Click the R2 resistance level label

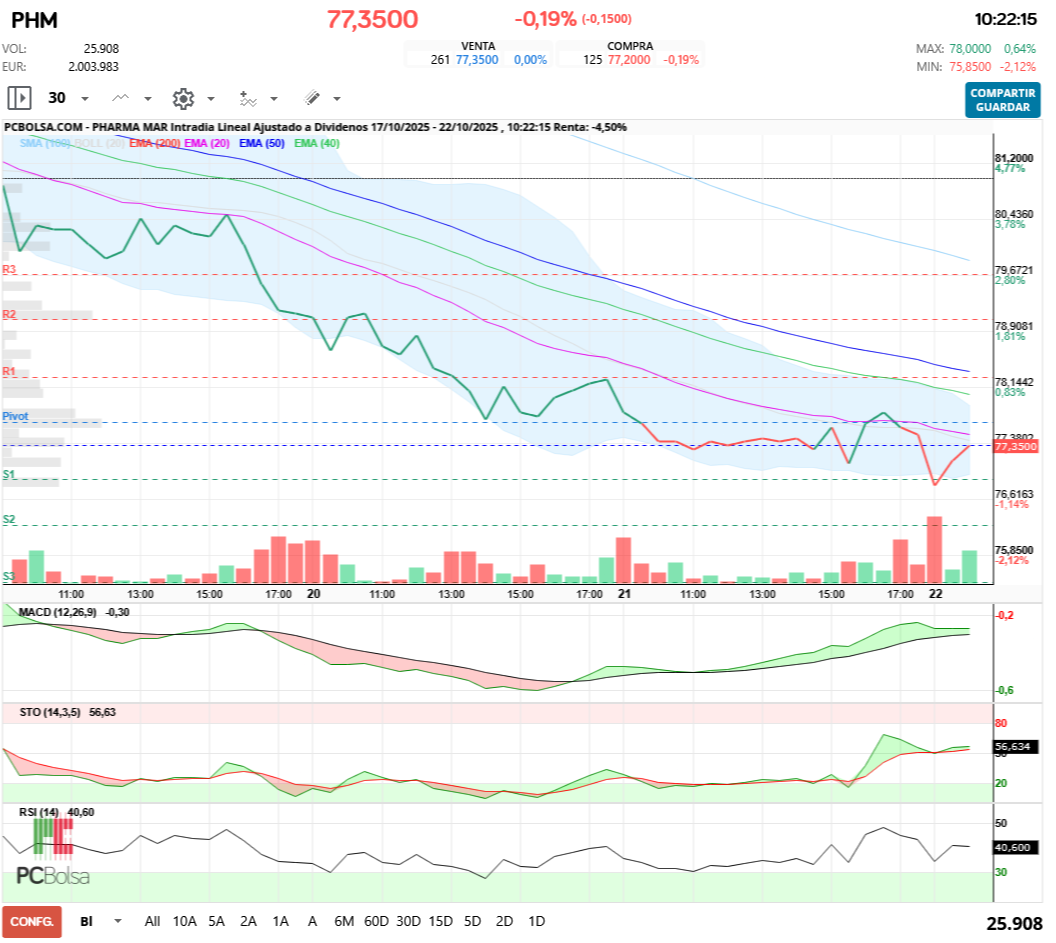[9, 315]
